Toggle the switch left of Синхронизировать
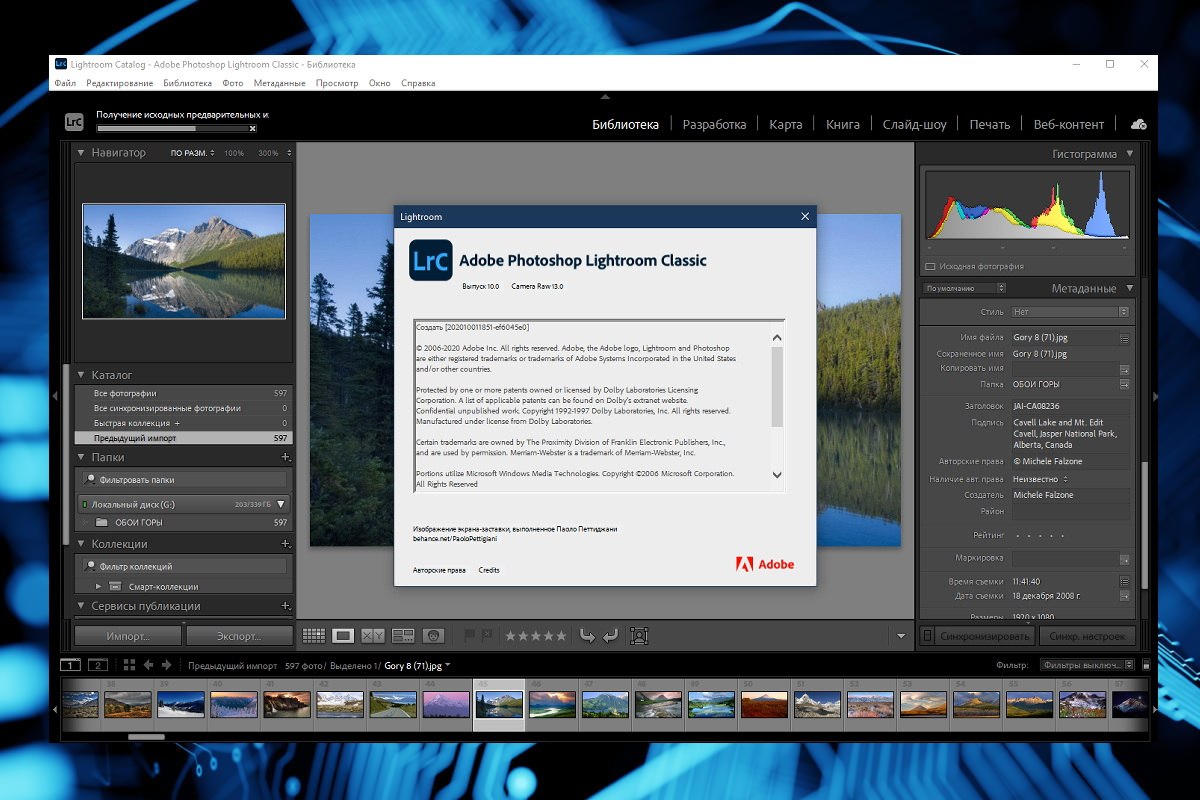Viewport: 1200px width, 800px height. point(927,636)
